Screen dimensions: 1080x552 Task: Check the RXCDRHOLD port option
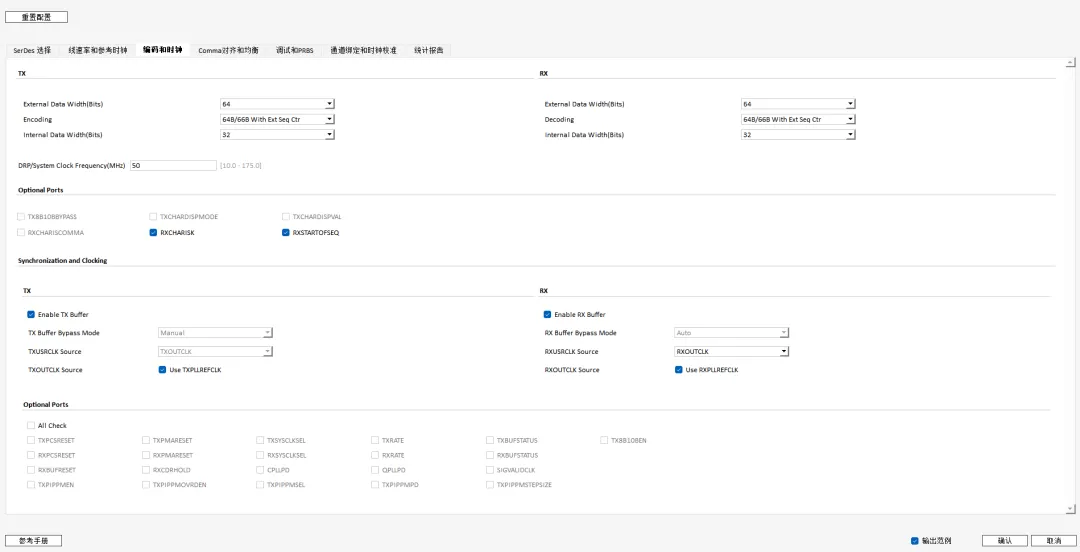point(146,470)
